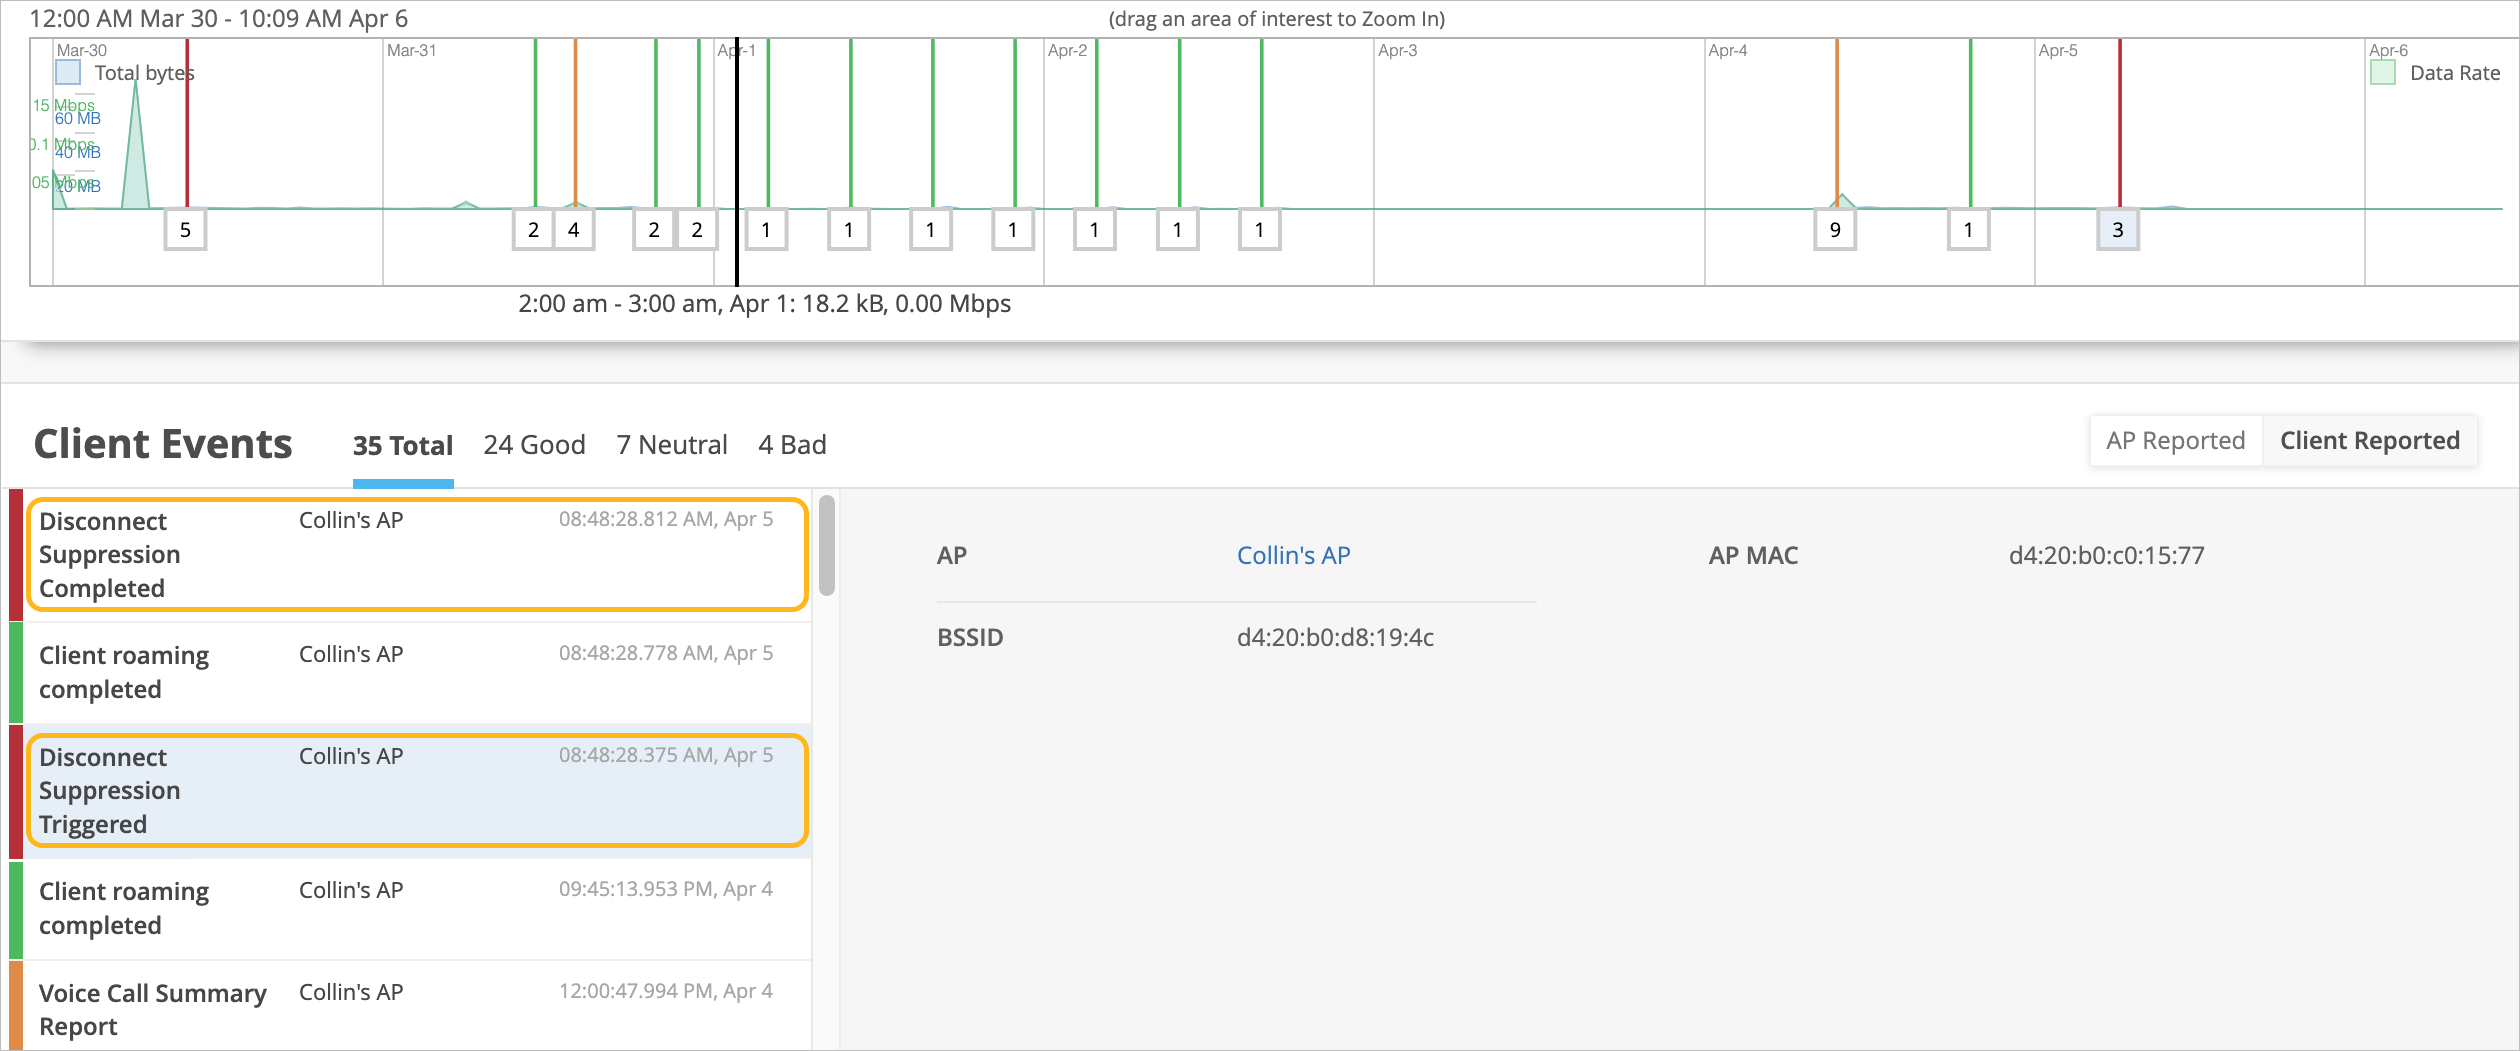Select Disconnect Suppression Triggered event

[416, 790]
